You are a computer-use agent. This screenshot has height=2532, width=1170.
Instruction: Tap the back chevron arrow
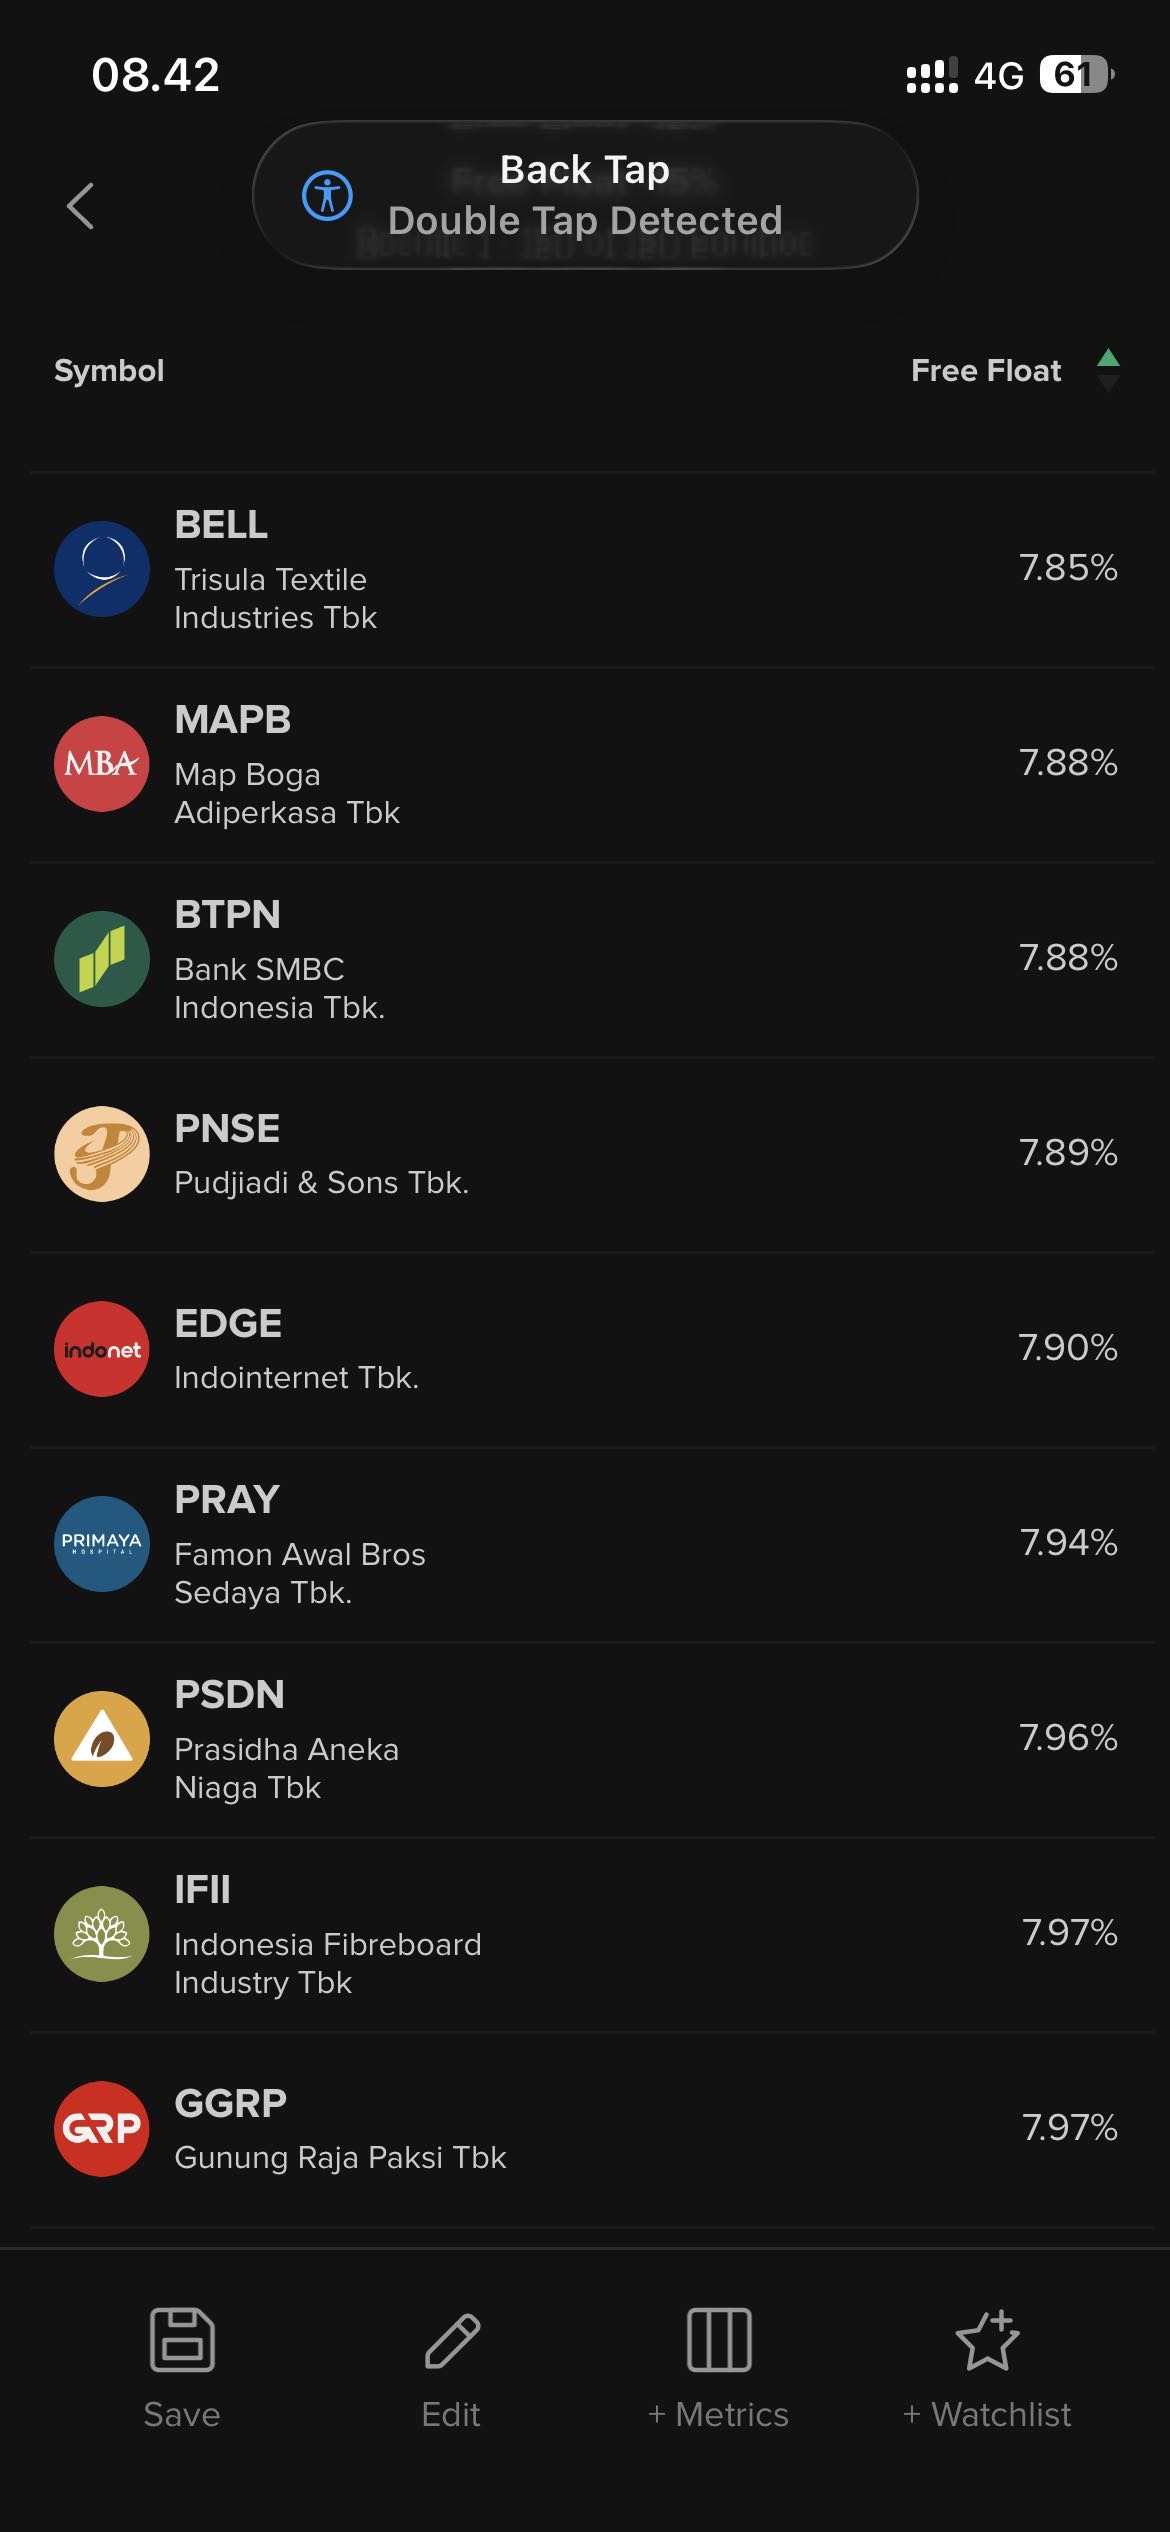tap(81, 206)
